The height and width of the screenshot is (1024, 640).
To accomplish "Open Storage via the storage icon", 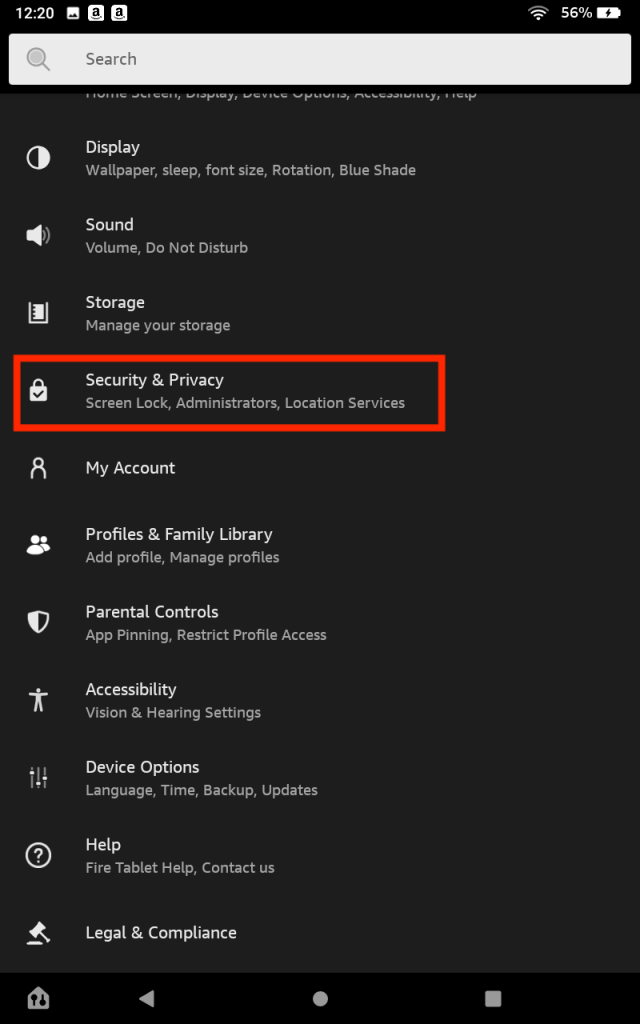I will tap(38, 313).
